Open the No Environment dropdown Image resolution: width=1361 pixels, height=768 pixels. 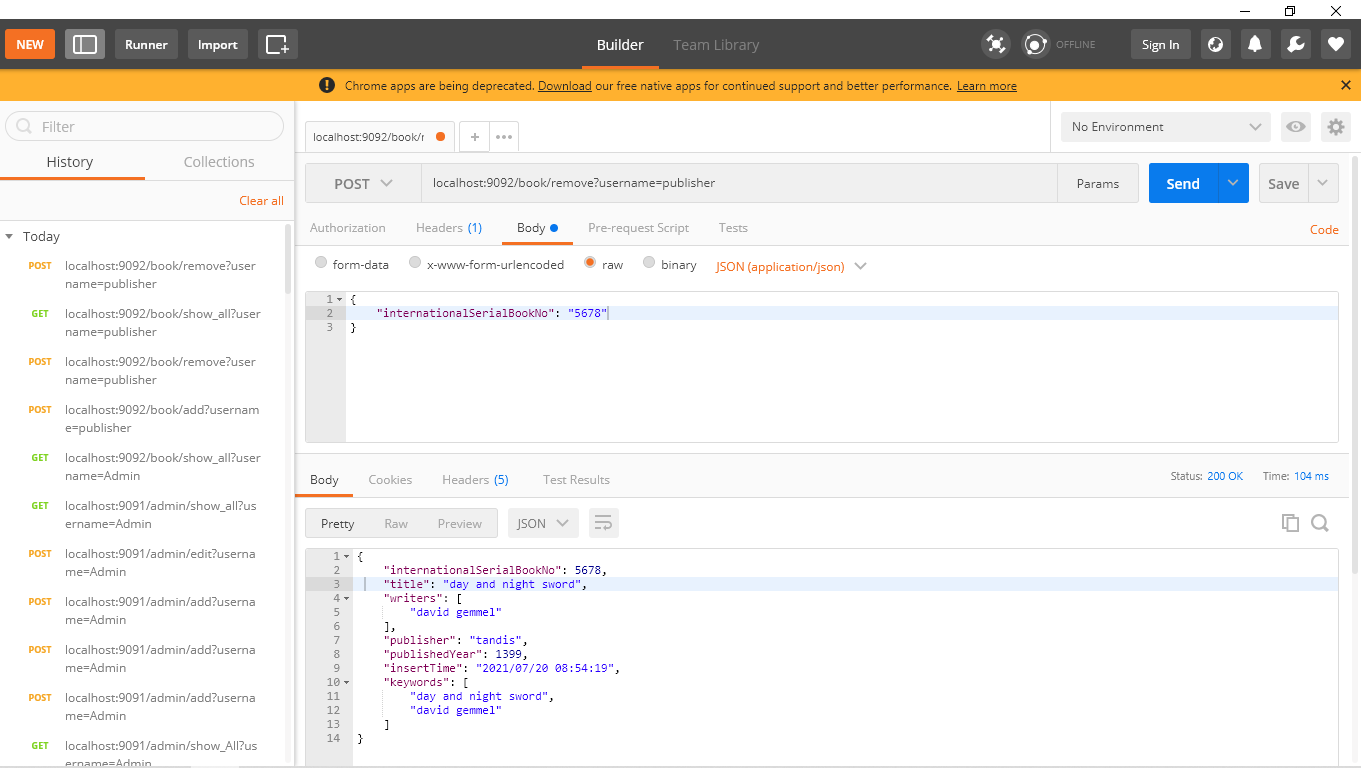click(x=1163, y=126)
